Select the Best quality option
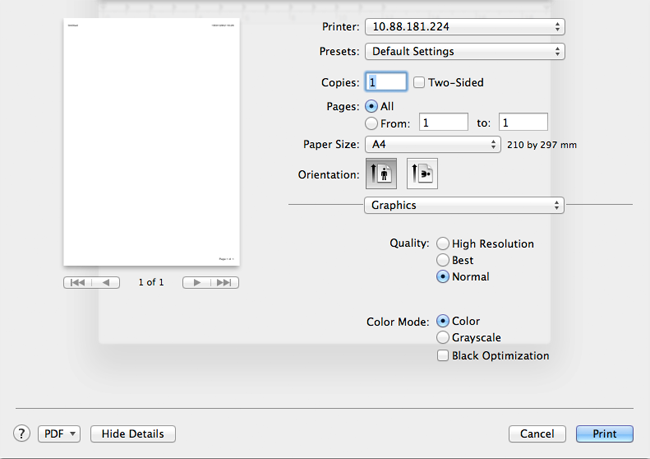This screenshot has width=650, height=459. click(443, 260)
